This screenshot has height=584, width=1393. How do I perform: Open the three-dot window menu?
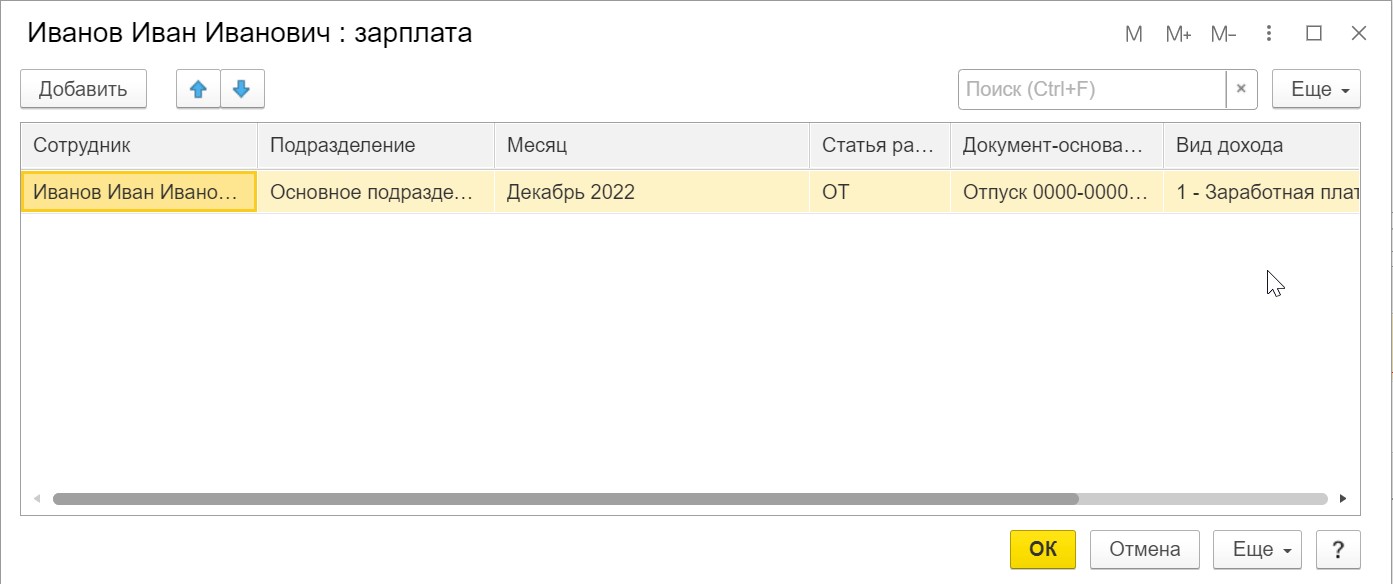click(x=1269, y=34)
